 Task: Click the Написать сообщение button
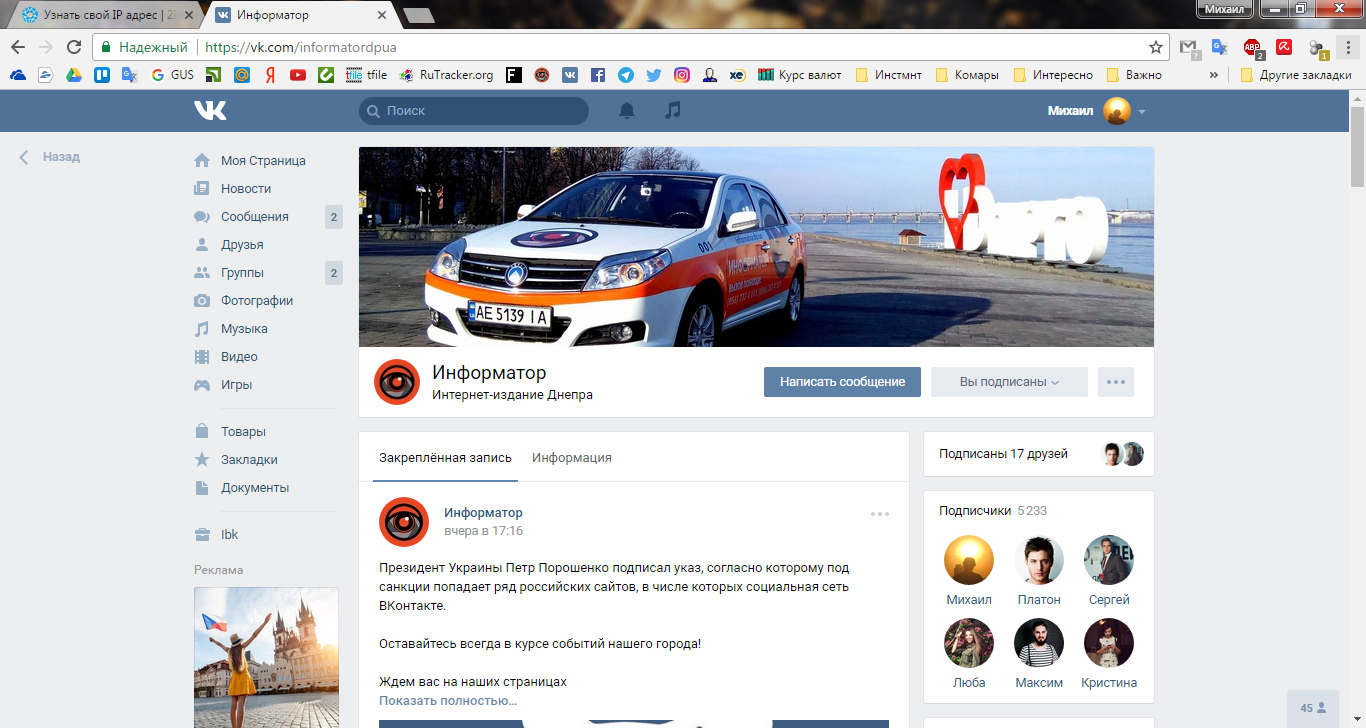[x=841, y=381]
